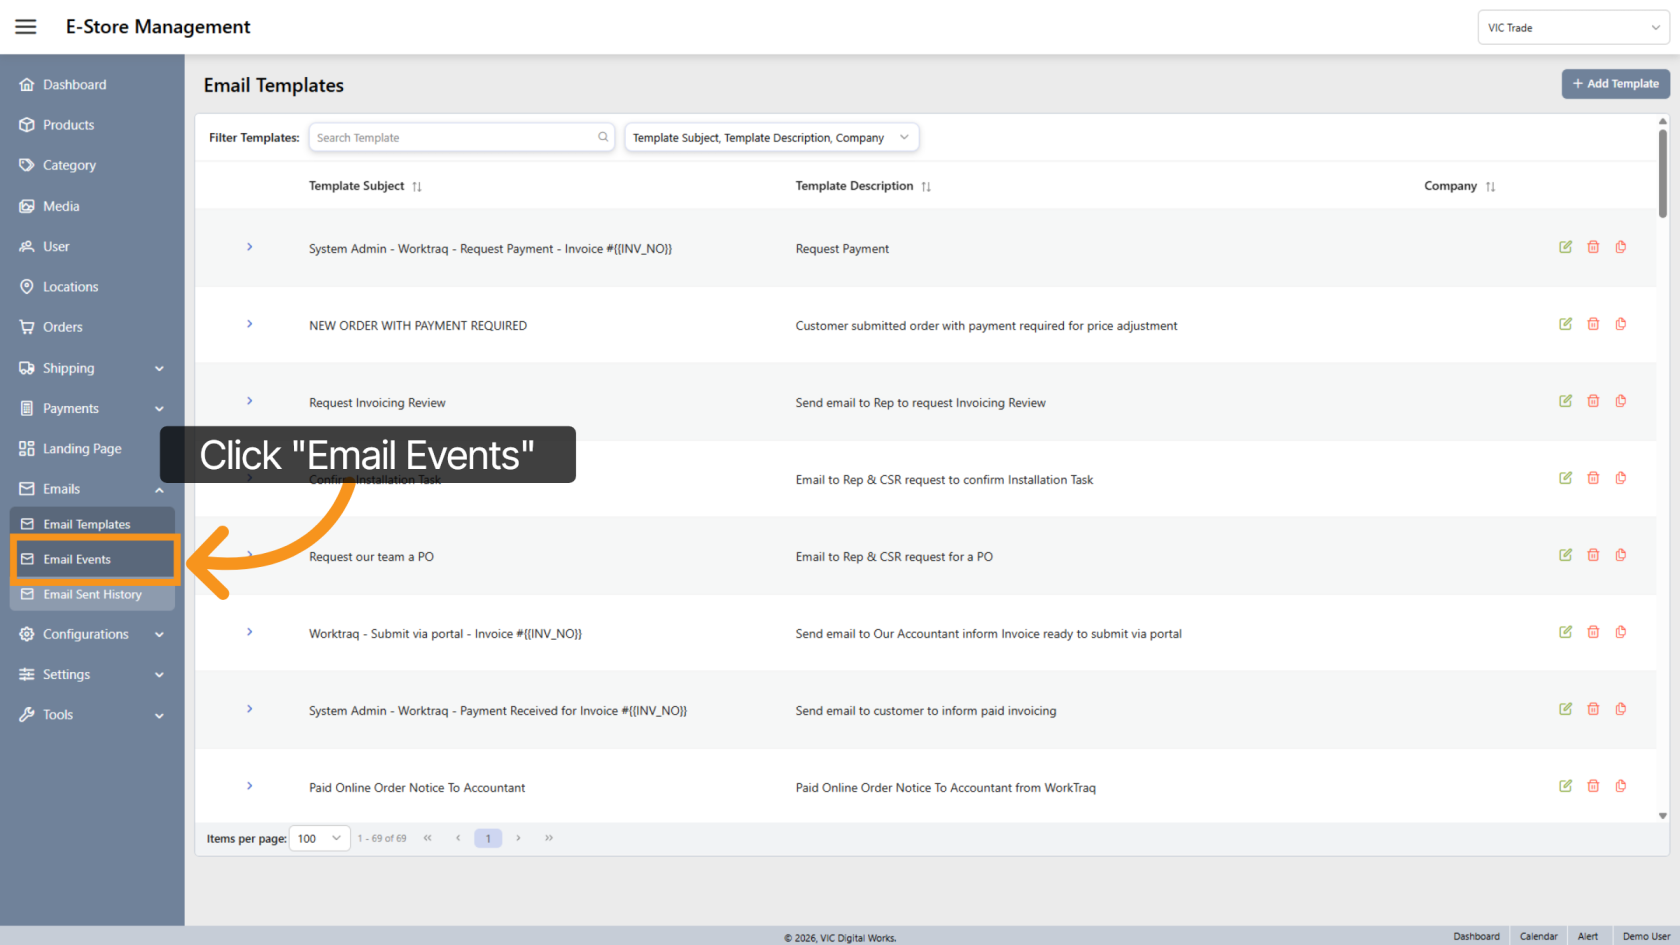Sort by Template Subject column

point(417,187)
